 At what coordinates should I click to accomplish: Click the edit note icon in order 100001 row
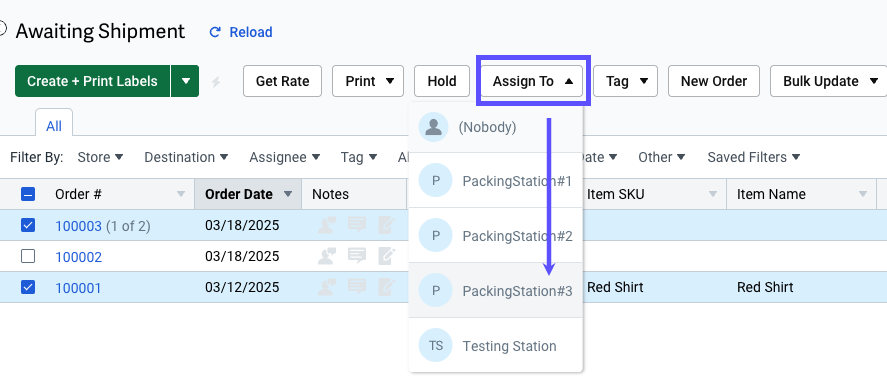pyautogui.click(x=387, y=287)
